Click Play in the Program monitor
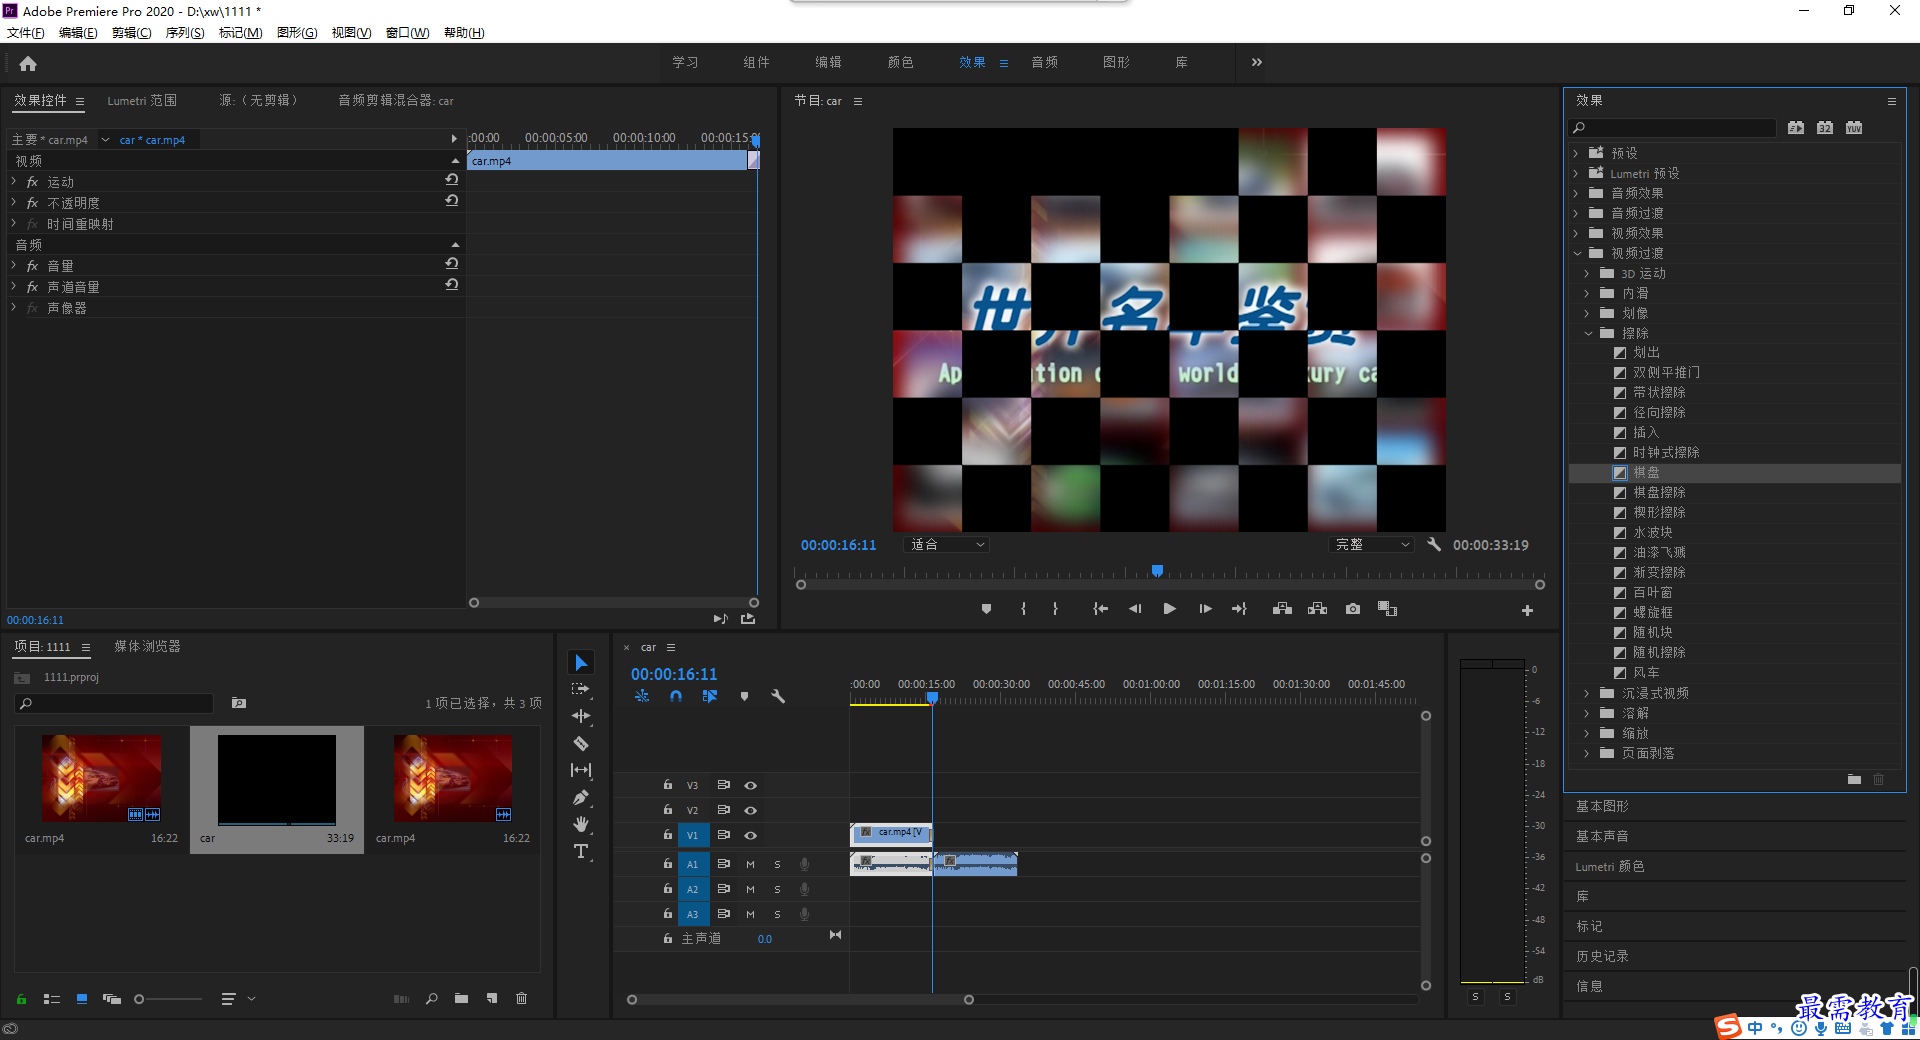 pyautogui.click(x=1169, y=609)
